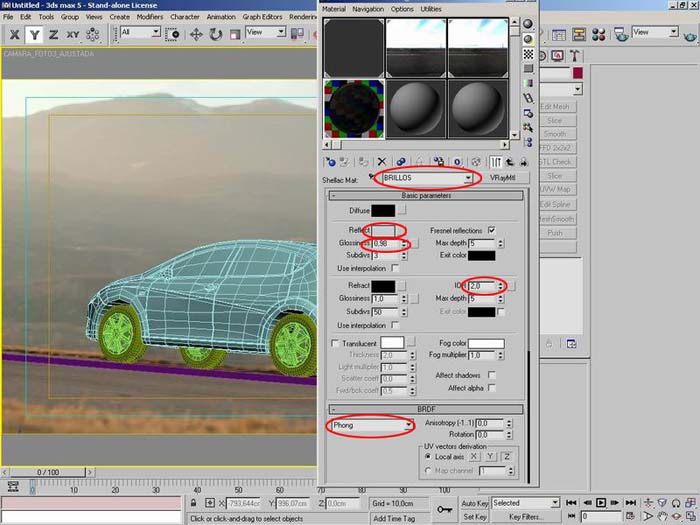Open the Phong BRDF type dropdown
700x525 pixels.
tap(408, 425)
